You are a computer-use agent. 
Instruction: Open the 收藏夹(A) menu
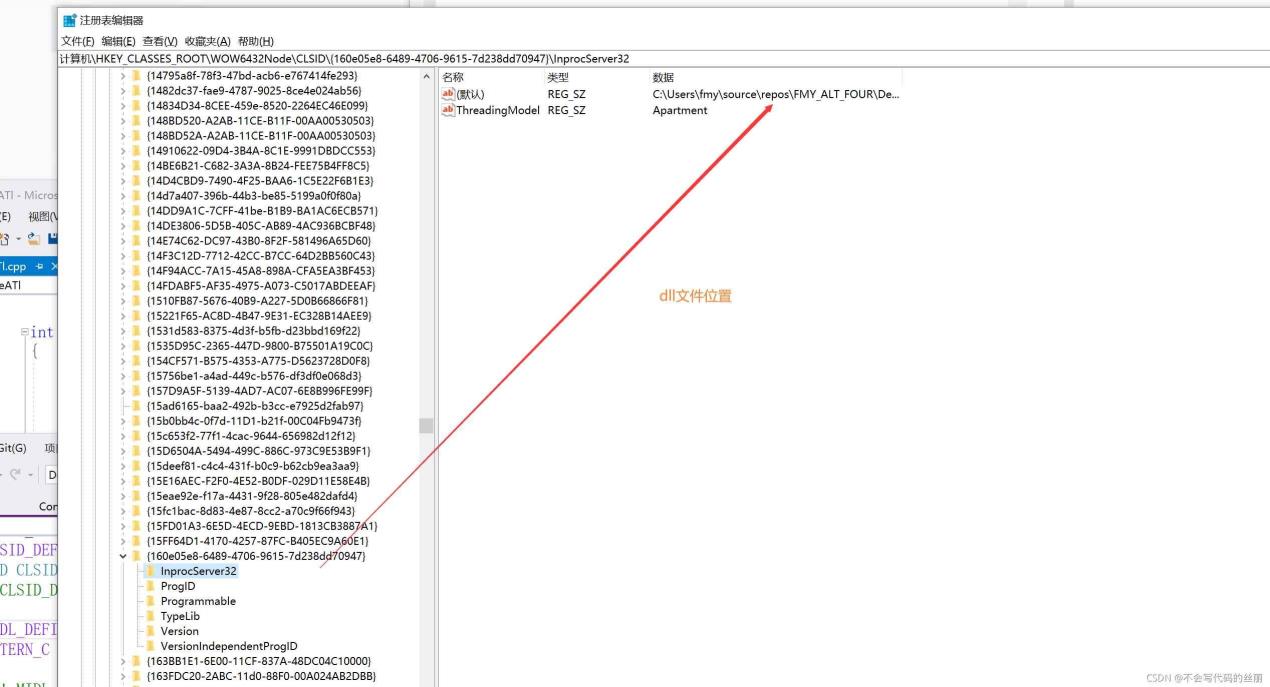[207, 41]
